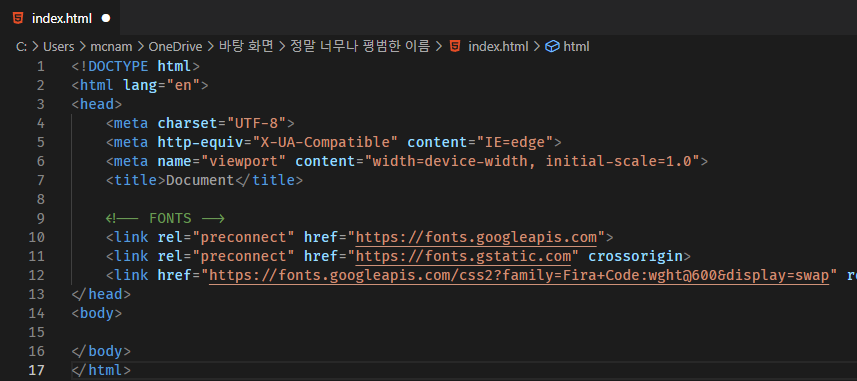The width and height of the screenshot is (857, 381).
Task: Click the opening head tag on line 3
Action: coord(97,104)
